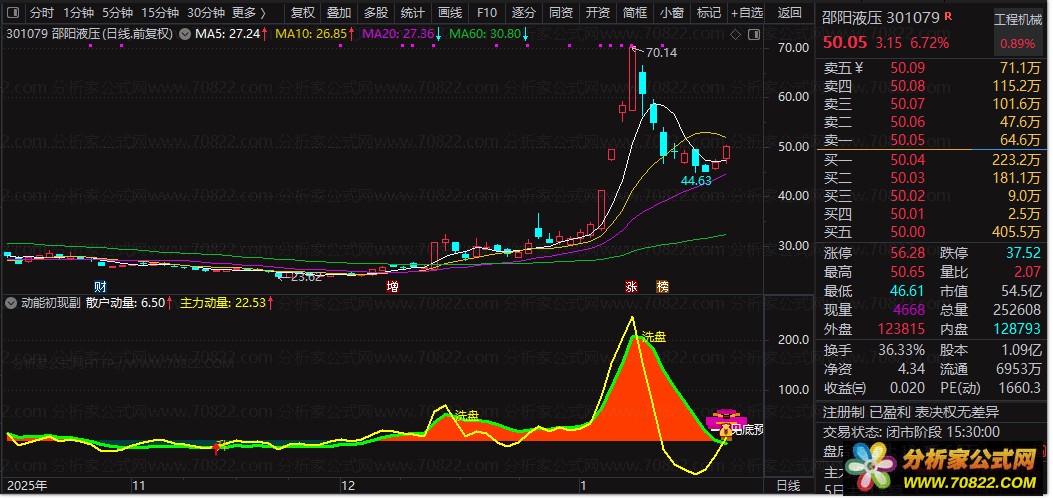Click the 增 event marker on chart
The height and width of the screenshot is (499, 1053).
pyautogui.click(x=392, y=287)
